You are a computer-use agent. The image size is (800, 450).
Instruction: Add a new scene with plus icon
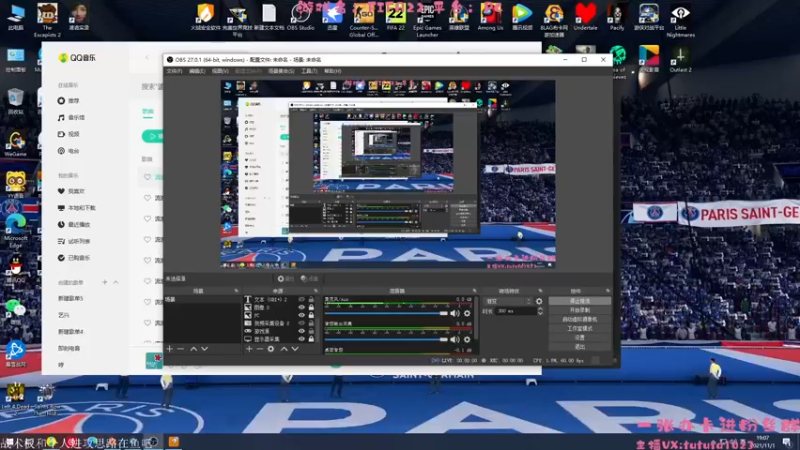170,349
